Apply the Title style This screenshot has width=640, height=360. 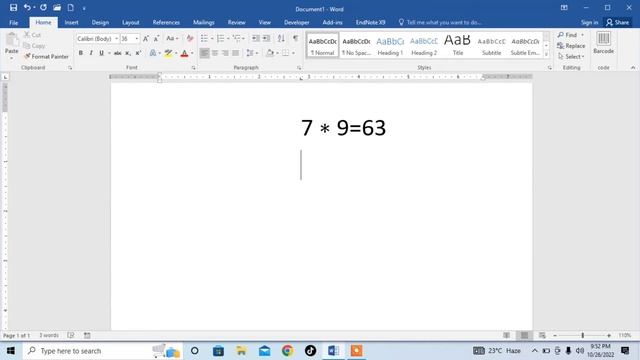click(458, 45)
